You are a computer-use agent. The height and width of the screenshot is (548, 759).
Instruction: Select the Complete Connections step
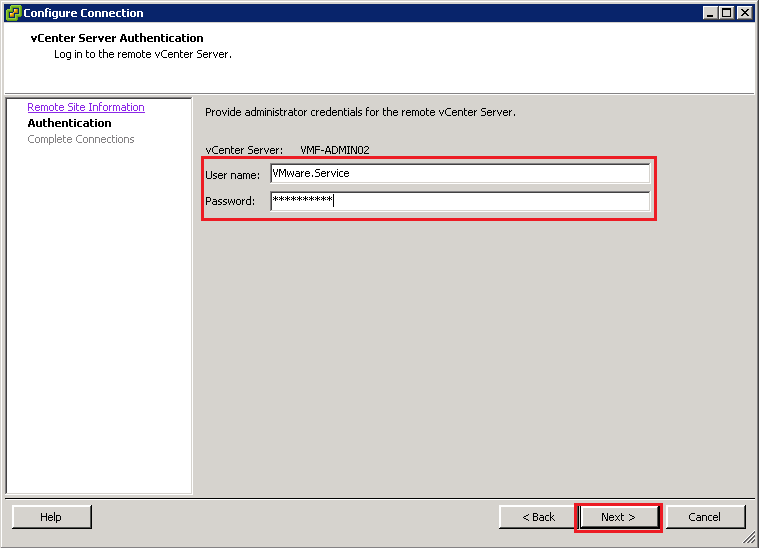(x=80, y=139)
